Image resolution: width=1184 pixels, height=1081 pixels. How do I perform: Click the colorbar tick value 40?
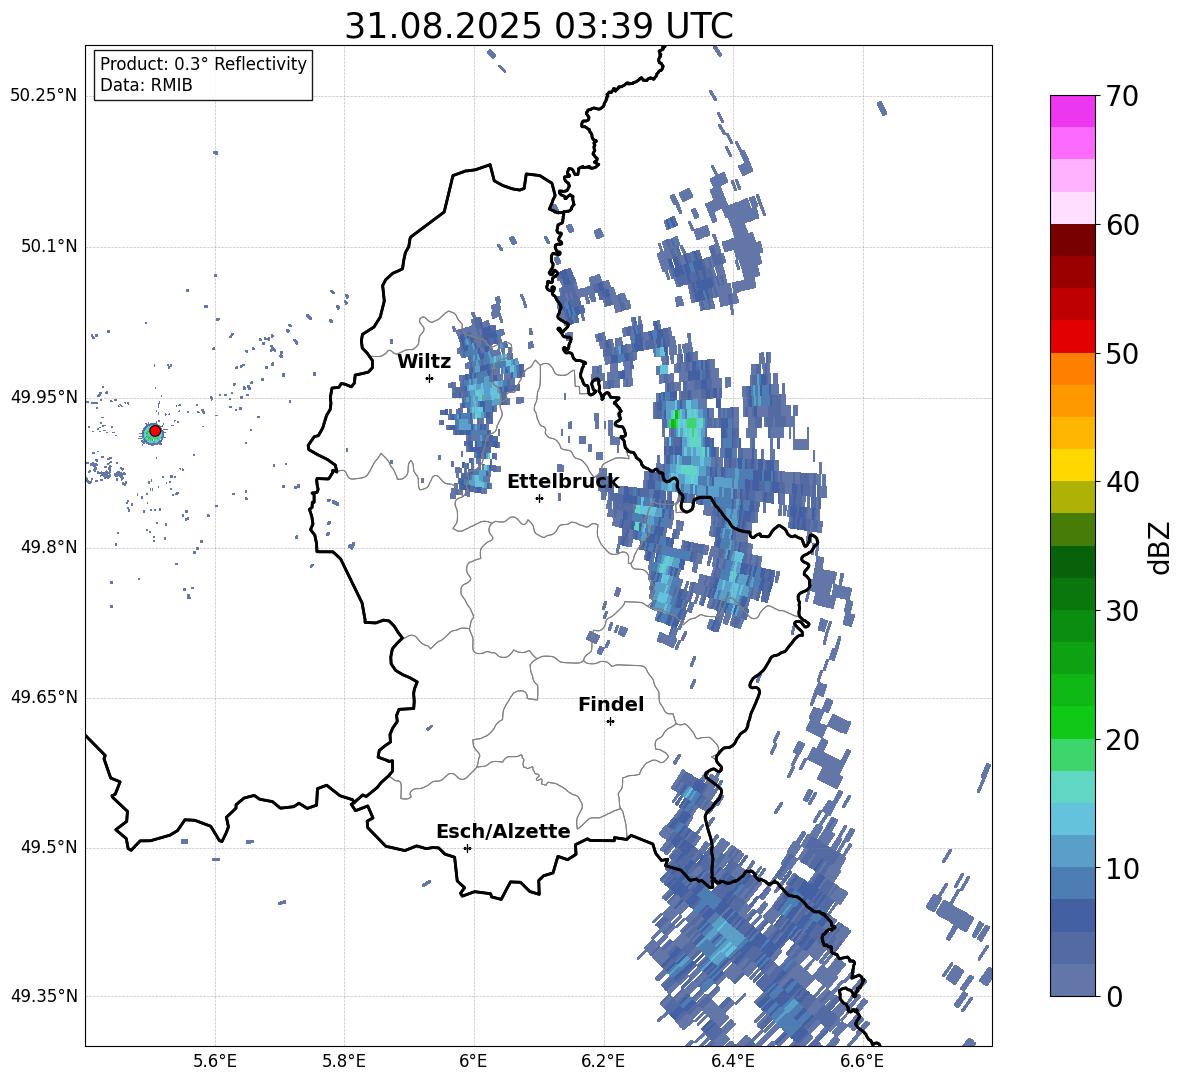pyautogui.click(x=1122, y=482)
